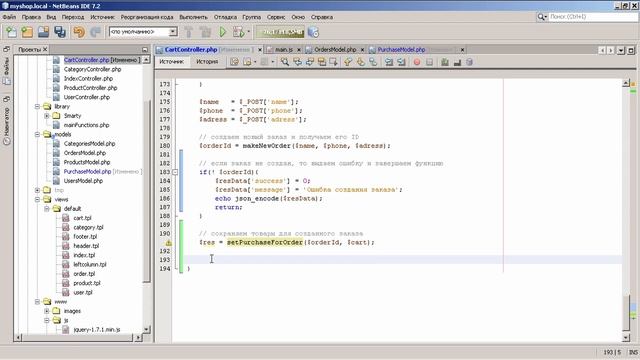Click the Clean and Build icon
The image size is (640, 360).
[x=205, y=32]
